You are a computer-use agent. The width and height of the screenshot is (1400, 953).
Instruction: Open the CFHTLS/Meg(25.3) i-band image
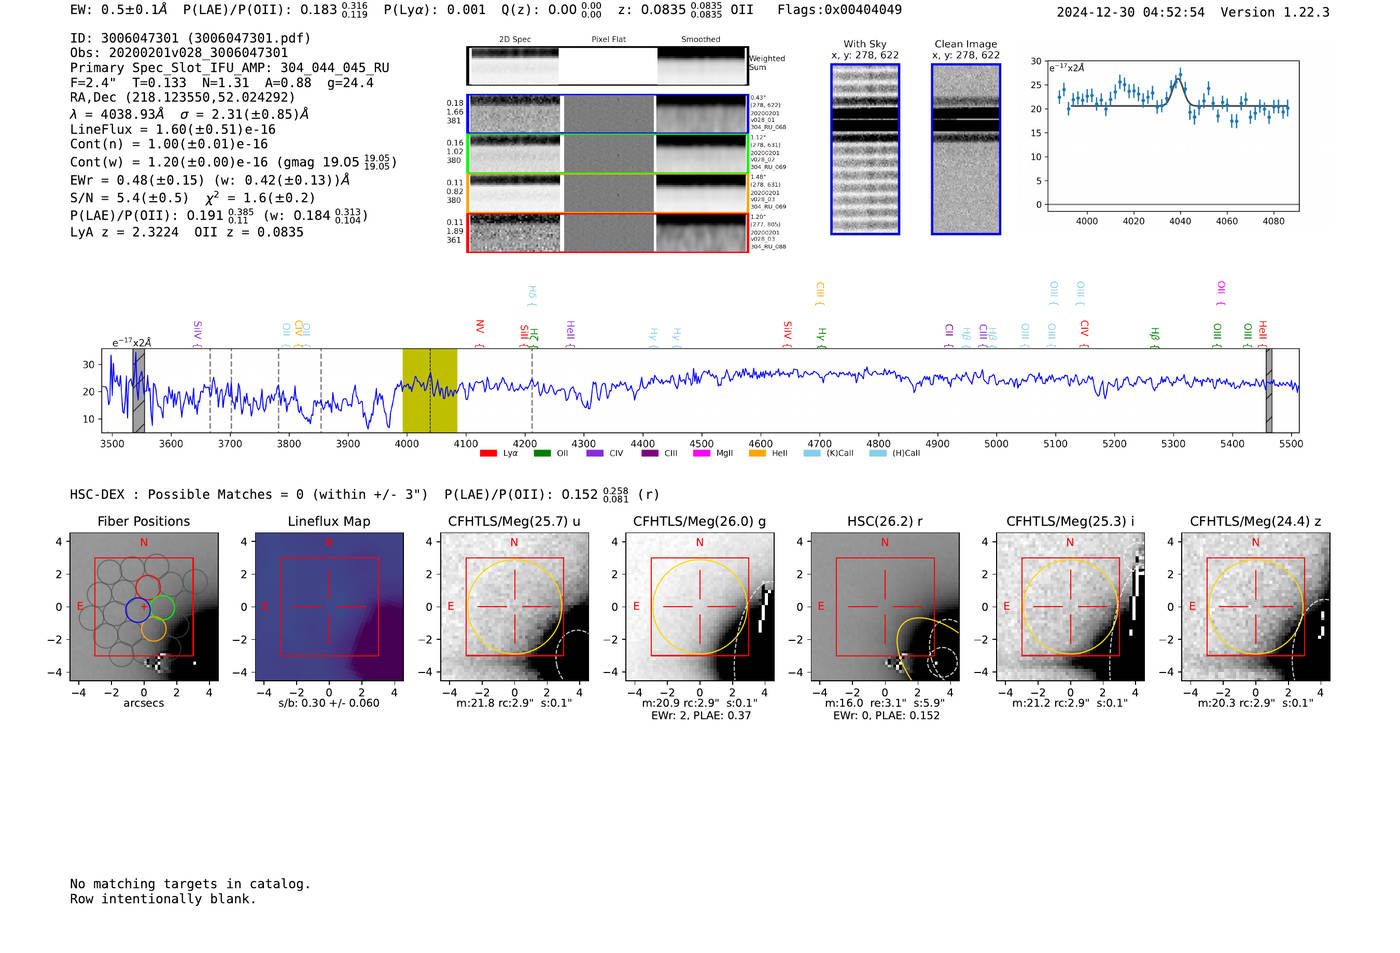pyautogui.click(x=1070, y=607)
